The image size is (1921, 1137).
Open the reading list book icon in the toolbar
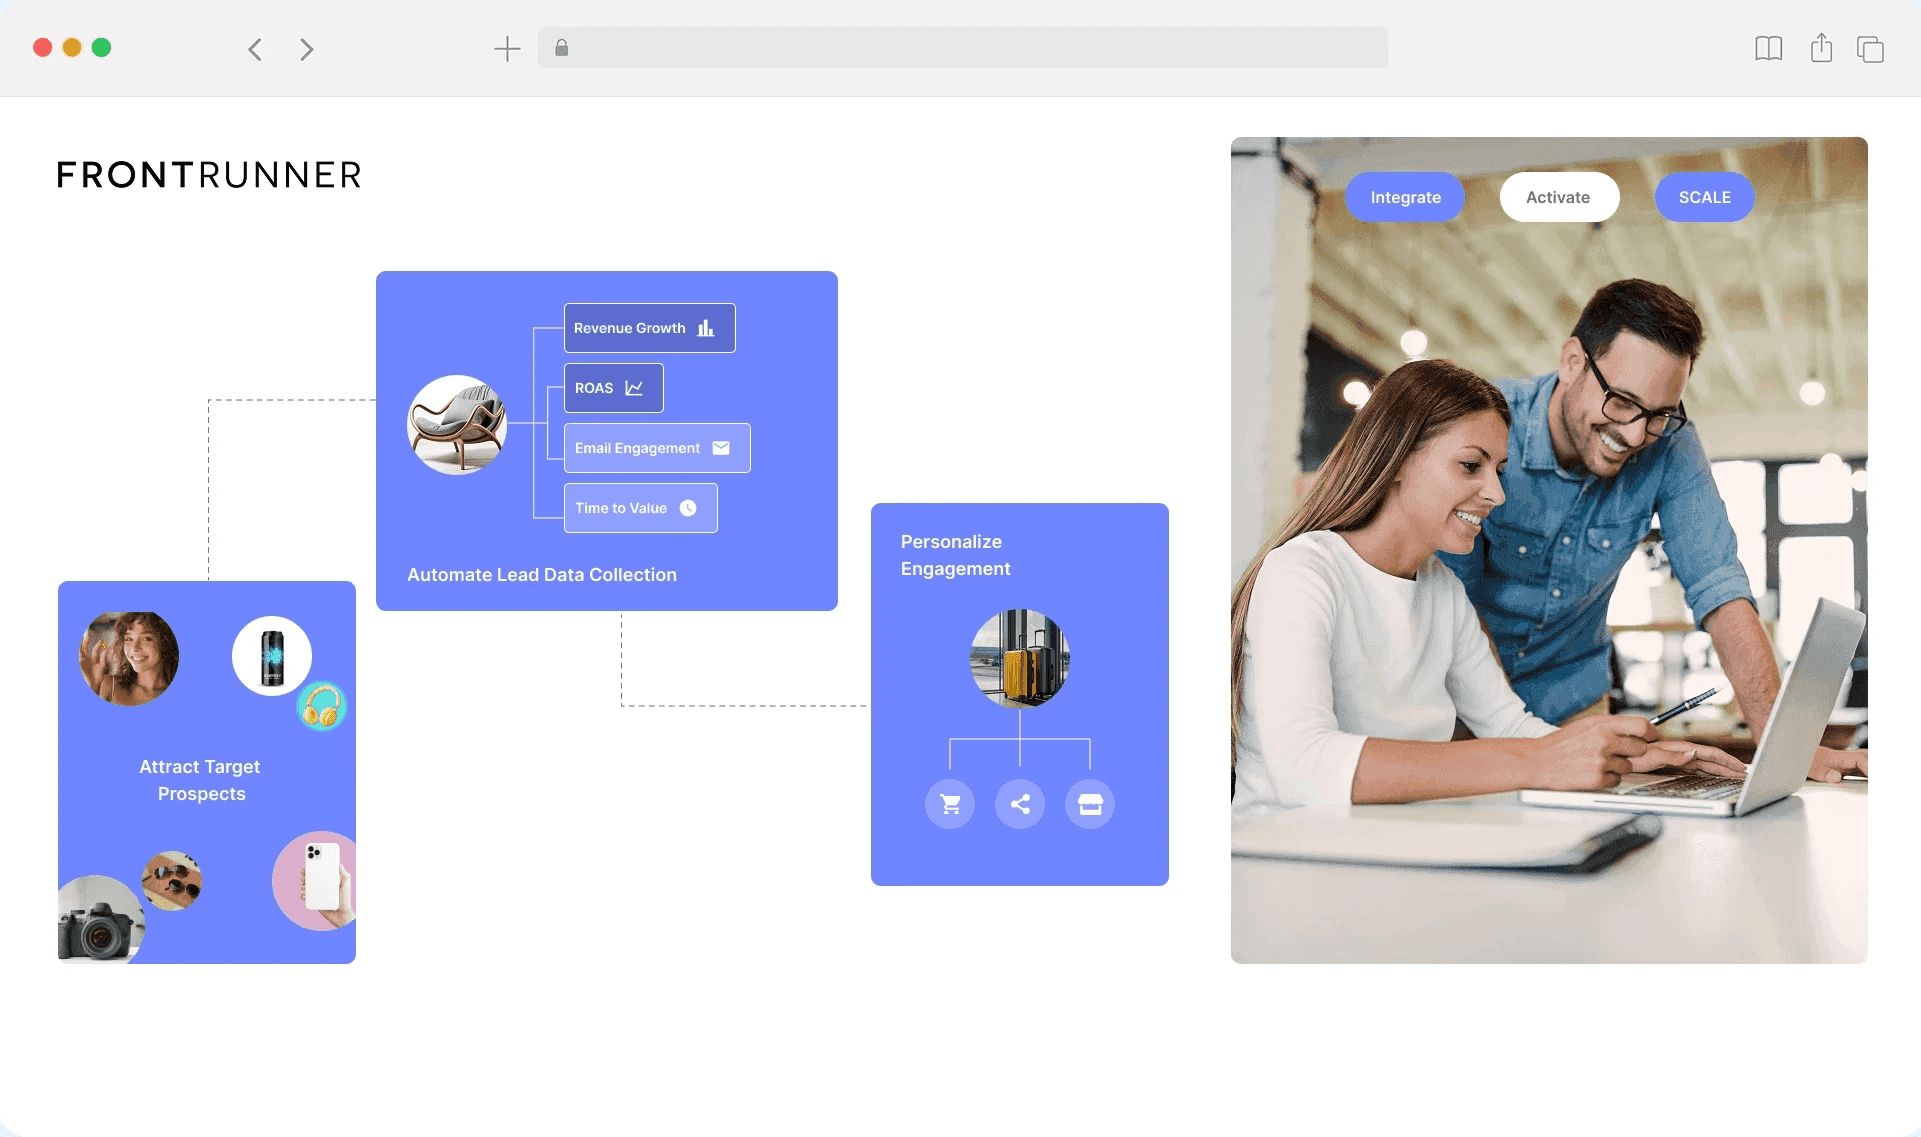1769,48
